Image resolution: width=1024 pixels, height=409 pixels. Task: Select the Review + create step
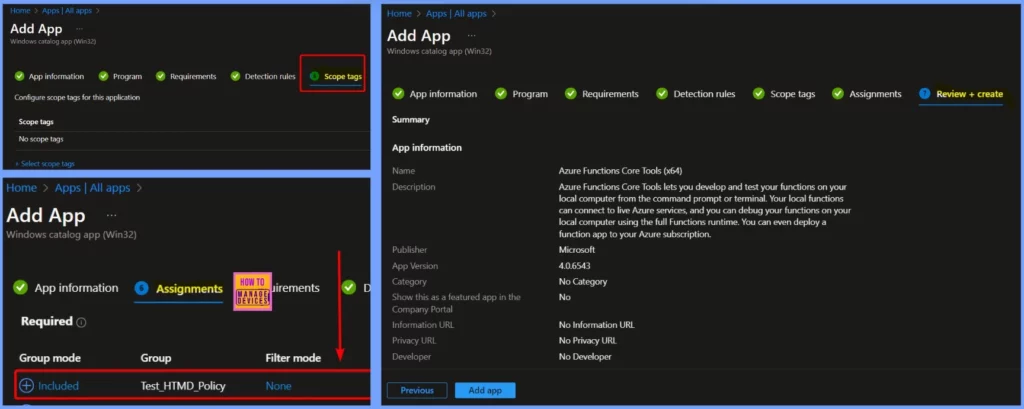961,94
